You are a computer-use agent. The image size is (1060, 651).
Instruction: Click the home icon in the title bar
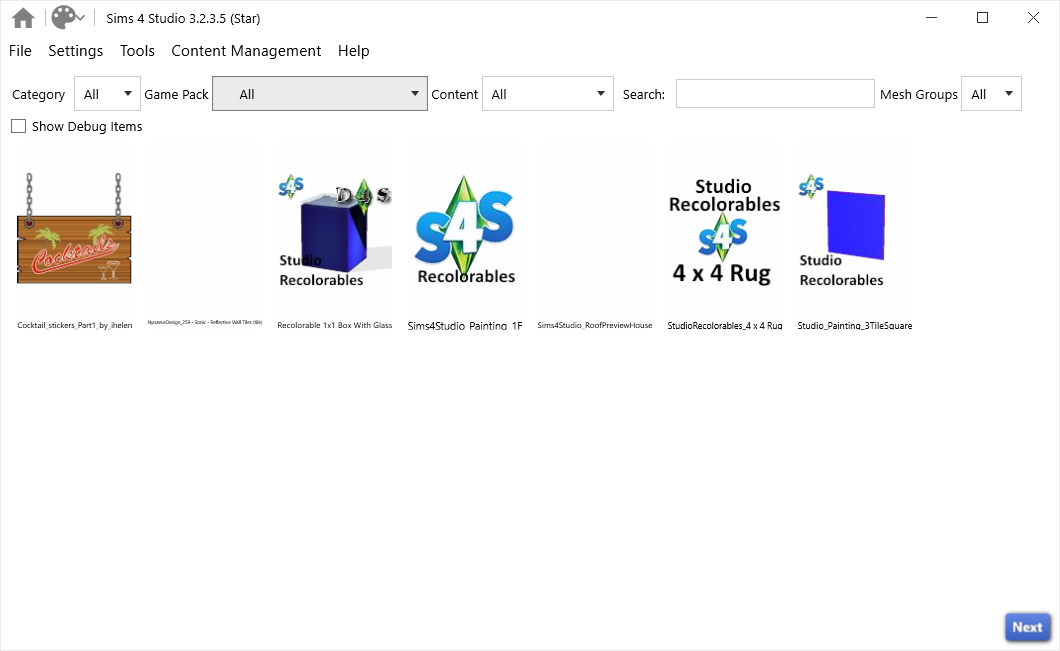[22, 17]
